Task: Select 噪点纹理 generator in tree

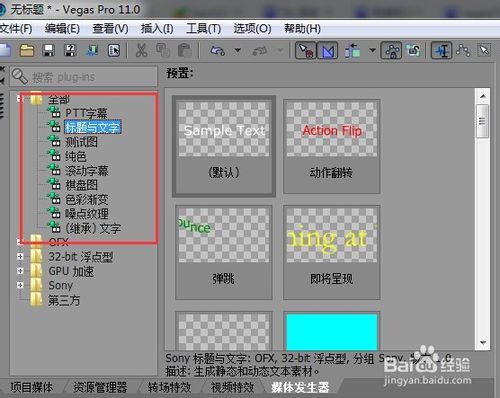Action: point(86,214)
